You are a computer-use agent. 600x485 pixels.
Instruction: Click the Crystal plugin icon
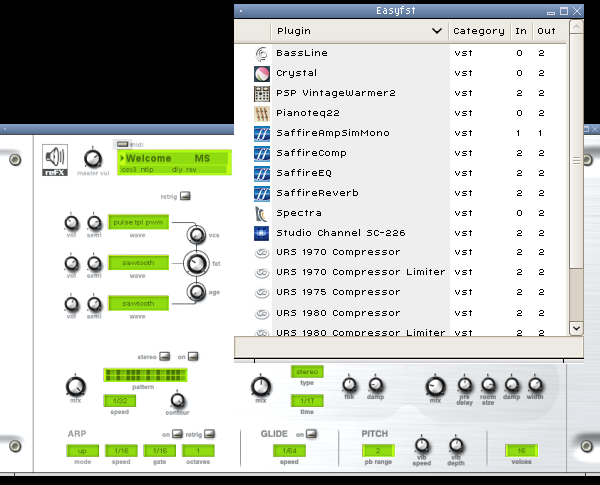[x=262, y=74]
